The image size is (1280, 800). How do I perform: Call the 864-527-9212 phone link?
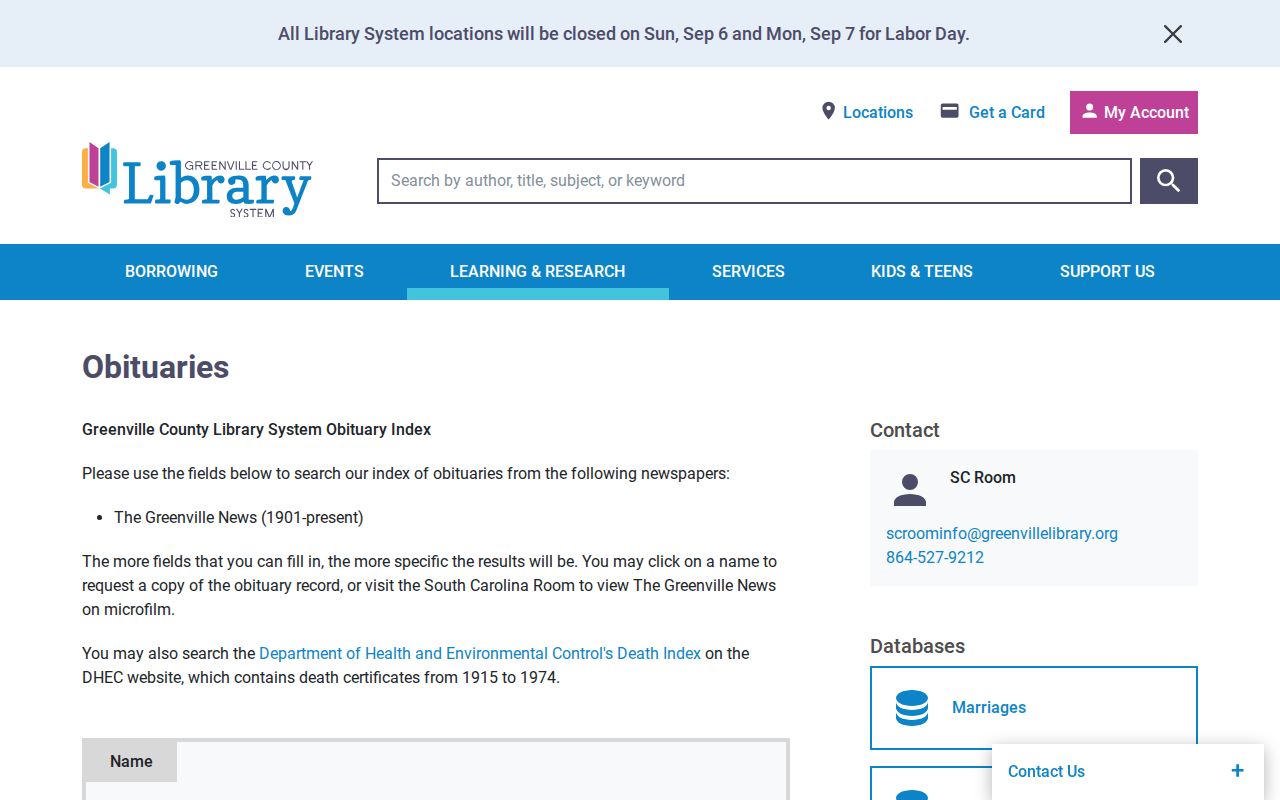tap(935, 558)
